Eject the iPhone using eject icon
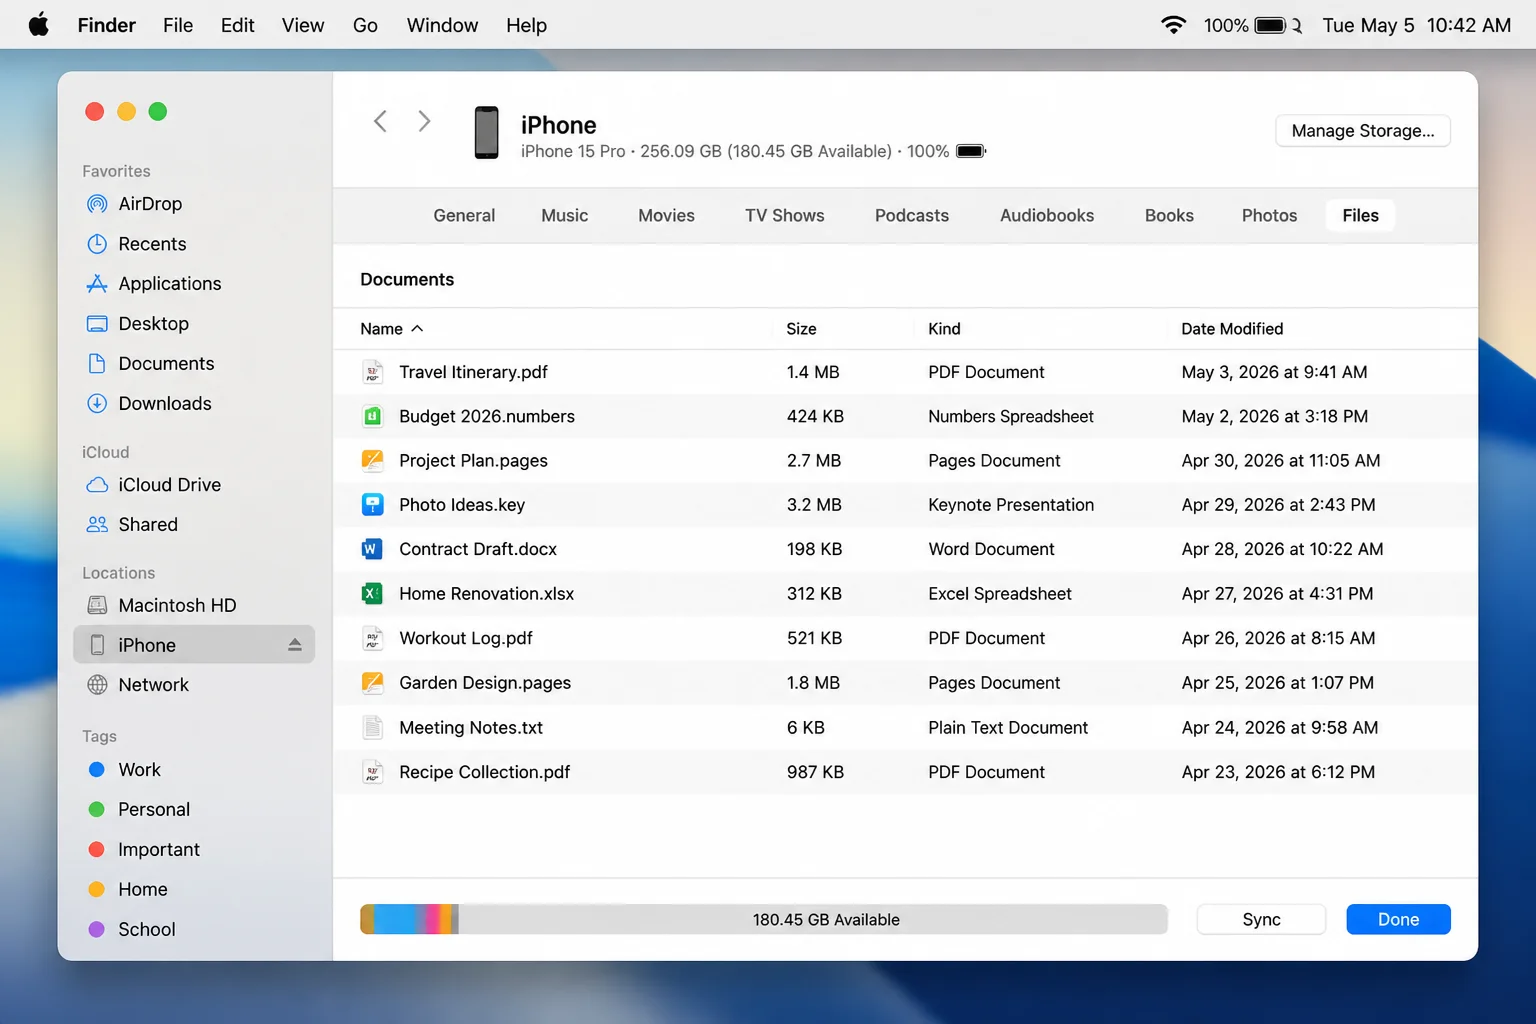Viewport: 1536px width, 1024px height. 295,645
